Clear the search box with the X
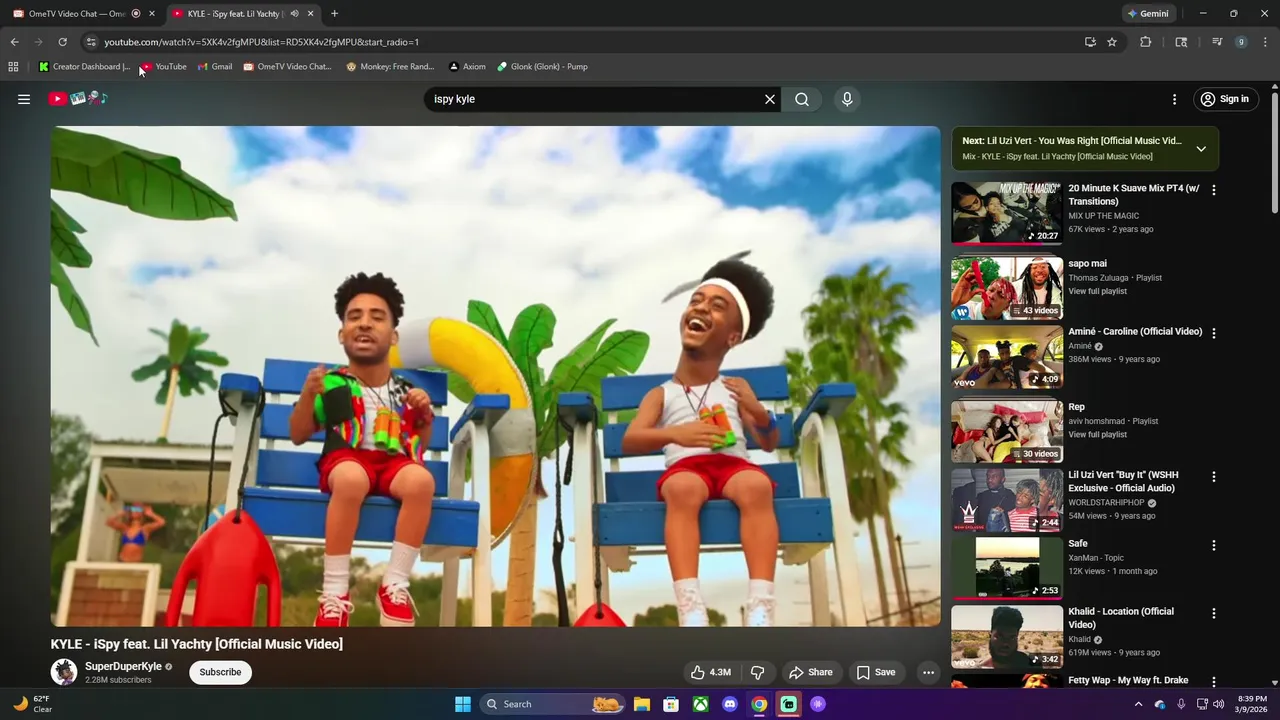Screen dimensions: 1280x720 click(x=770, y=99)
